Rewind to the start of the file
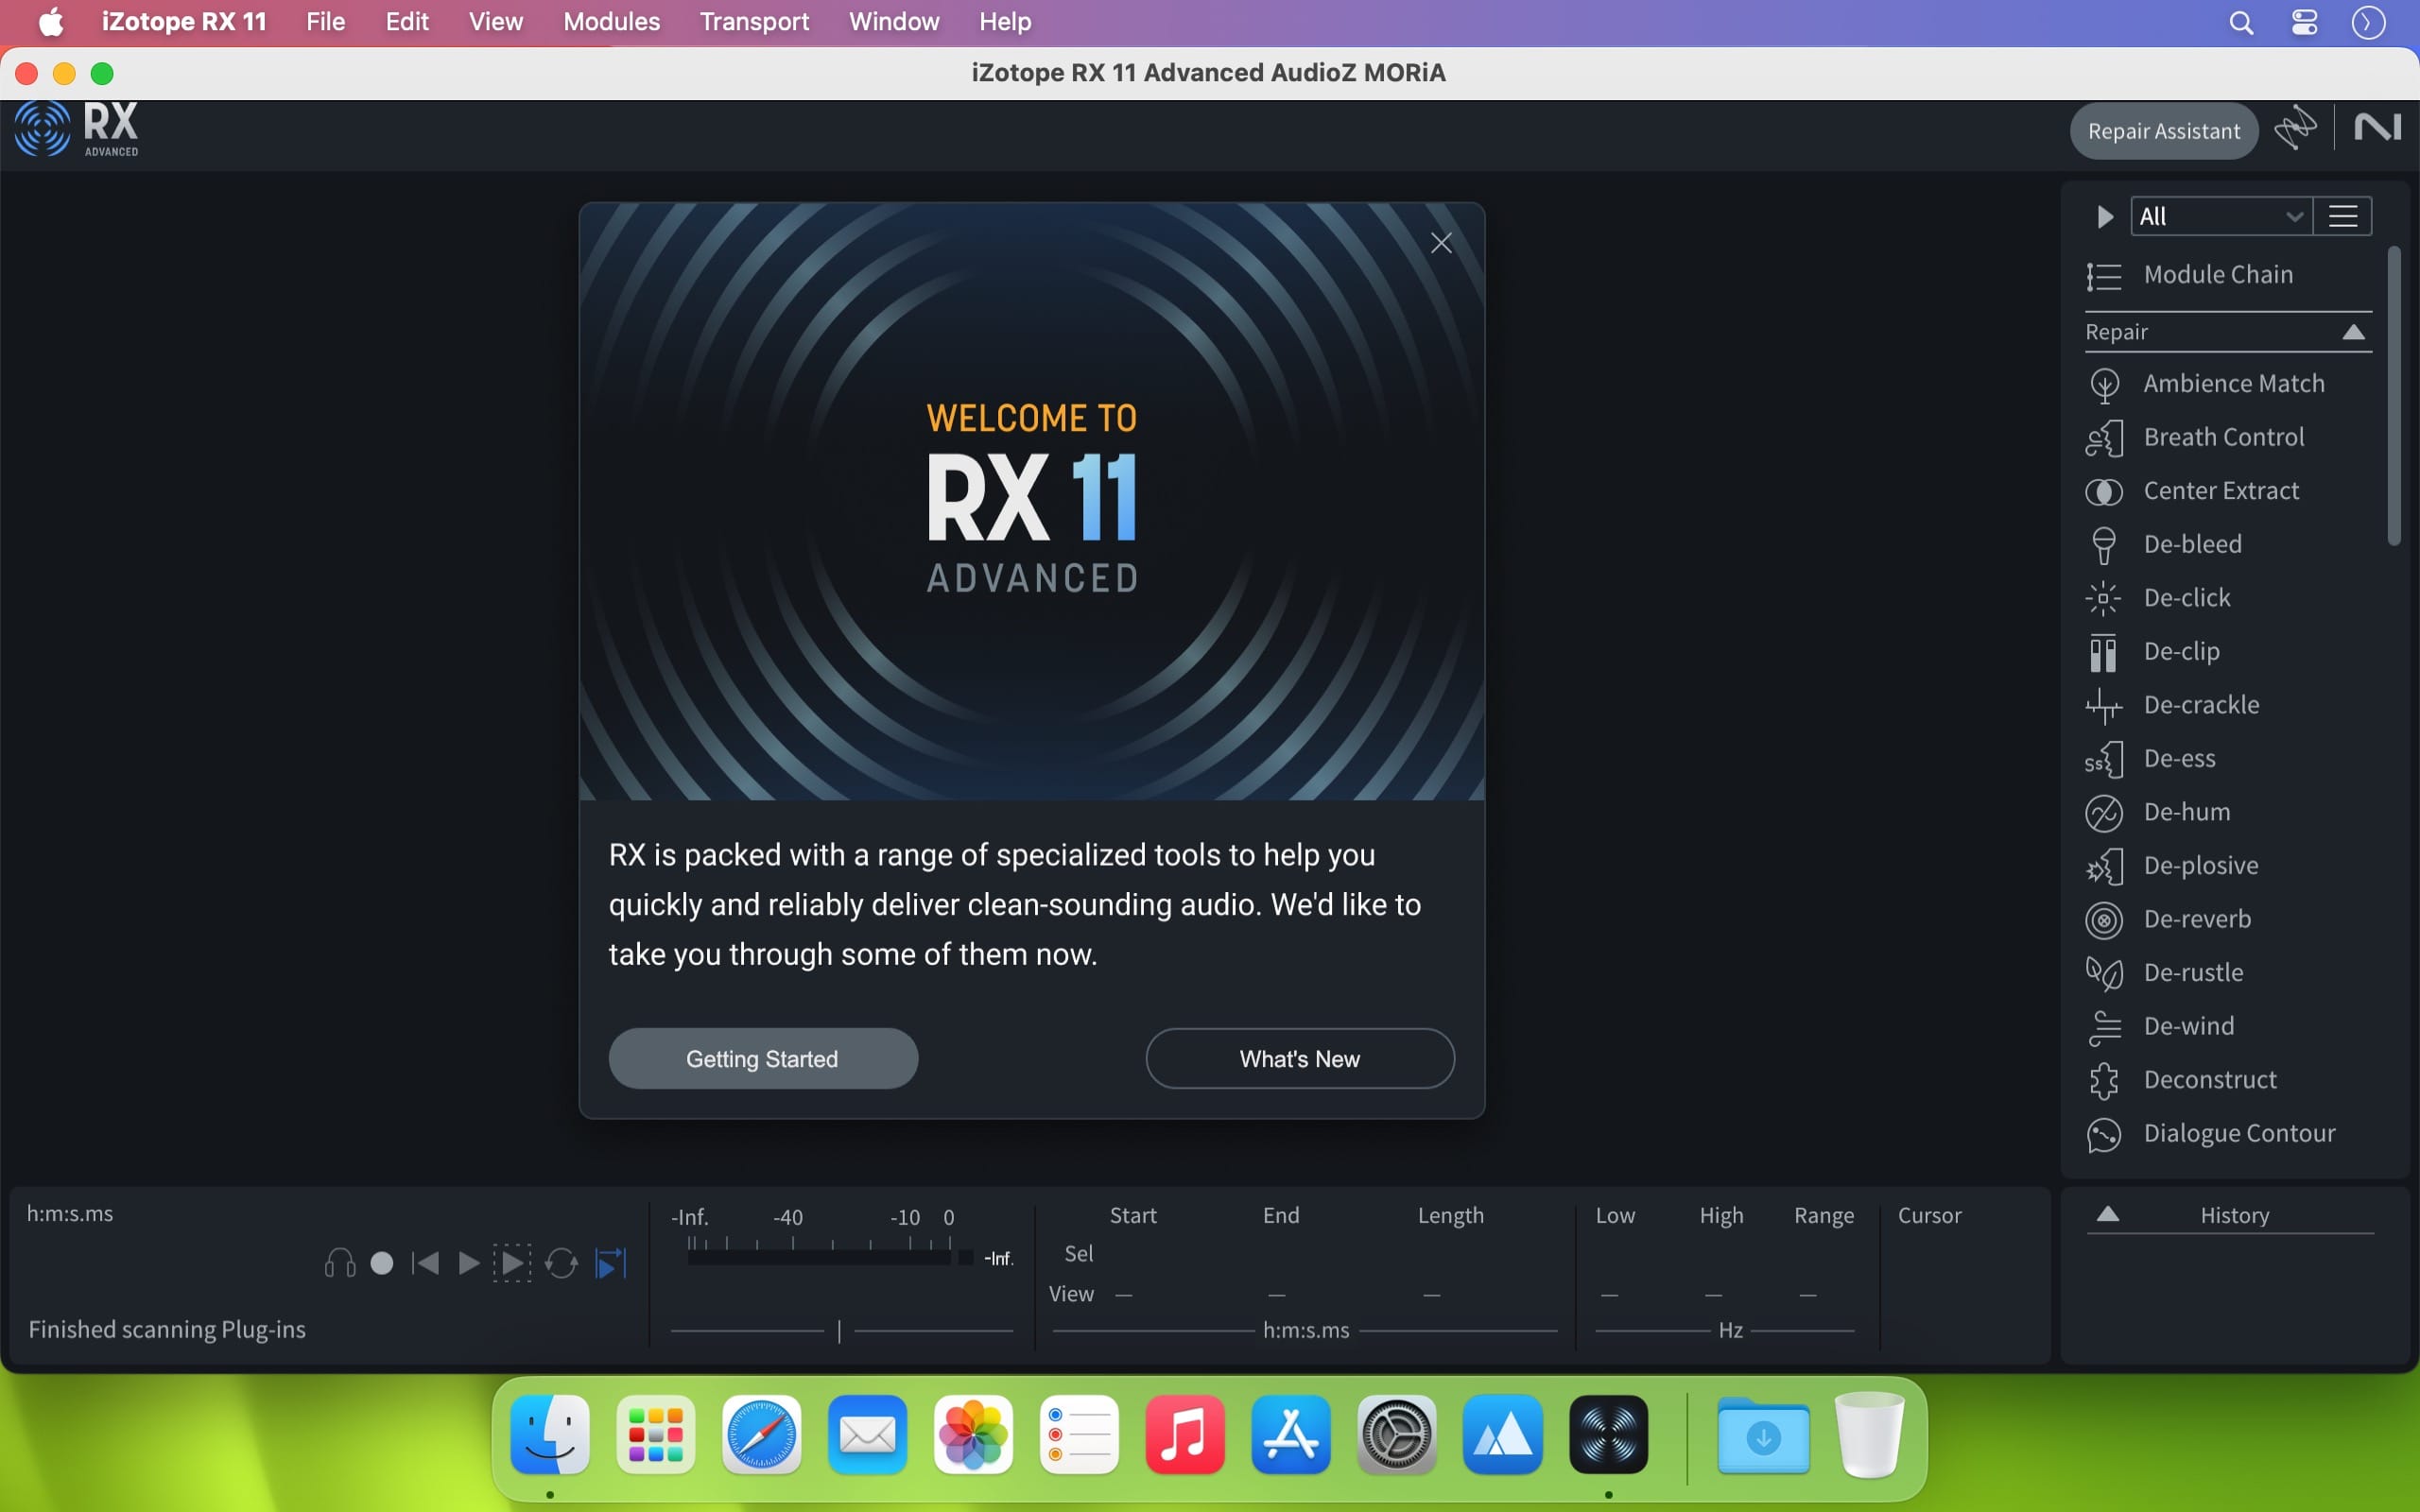The width and height of the screenshot is (2420, 1512). (x=425, y=1263)
